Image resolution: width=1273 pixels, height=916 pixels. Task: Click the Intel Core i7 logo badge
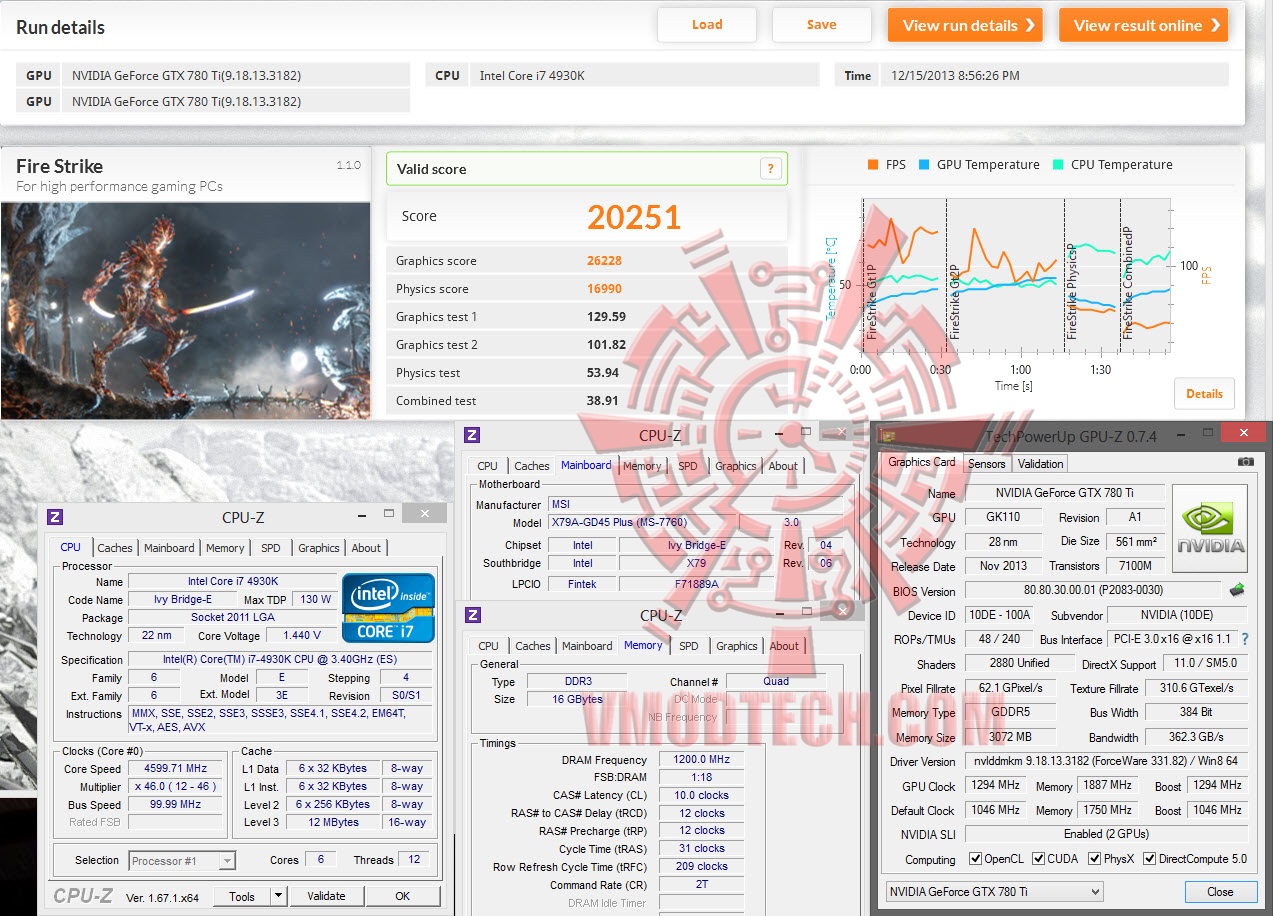coord(388,607)
